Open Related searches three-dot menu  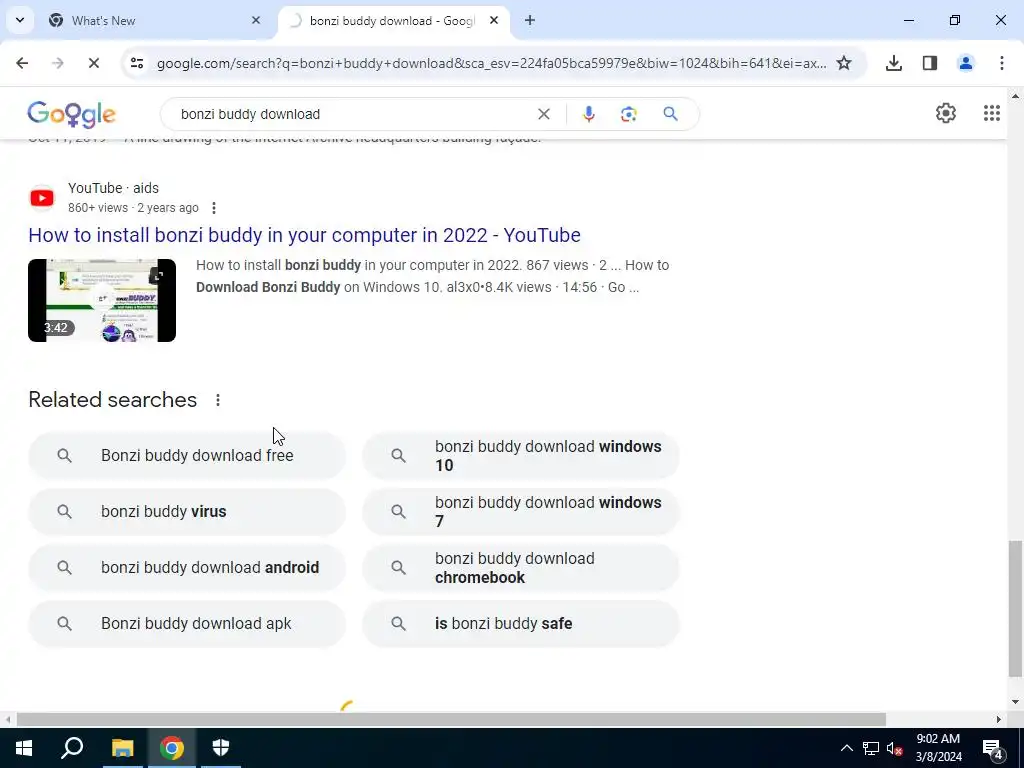coord(217,400)
